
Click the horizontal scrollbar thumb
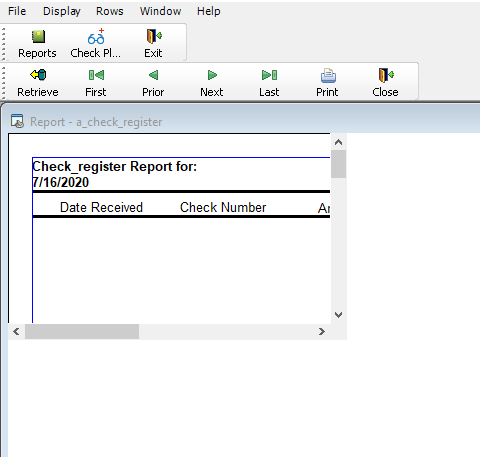point(82,331)
